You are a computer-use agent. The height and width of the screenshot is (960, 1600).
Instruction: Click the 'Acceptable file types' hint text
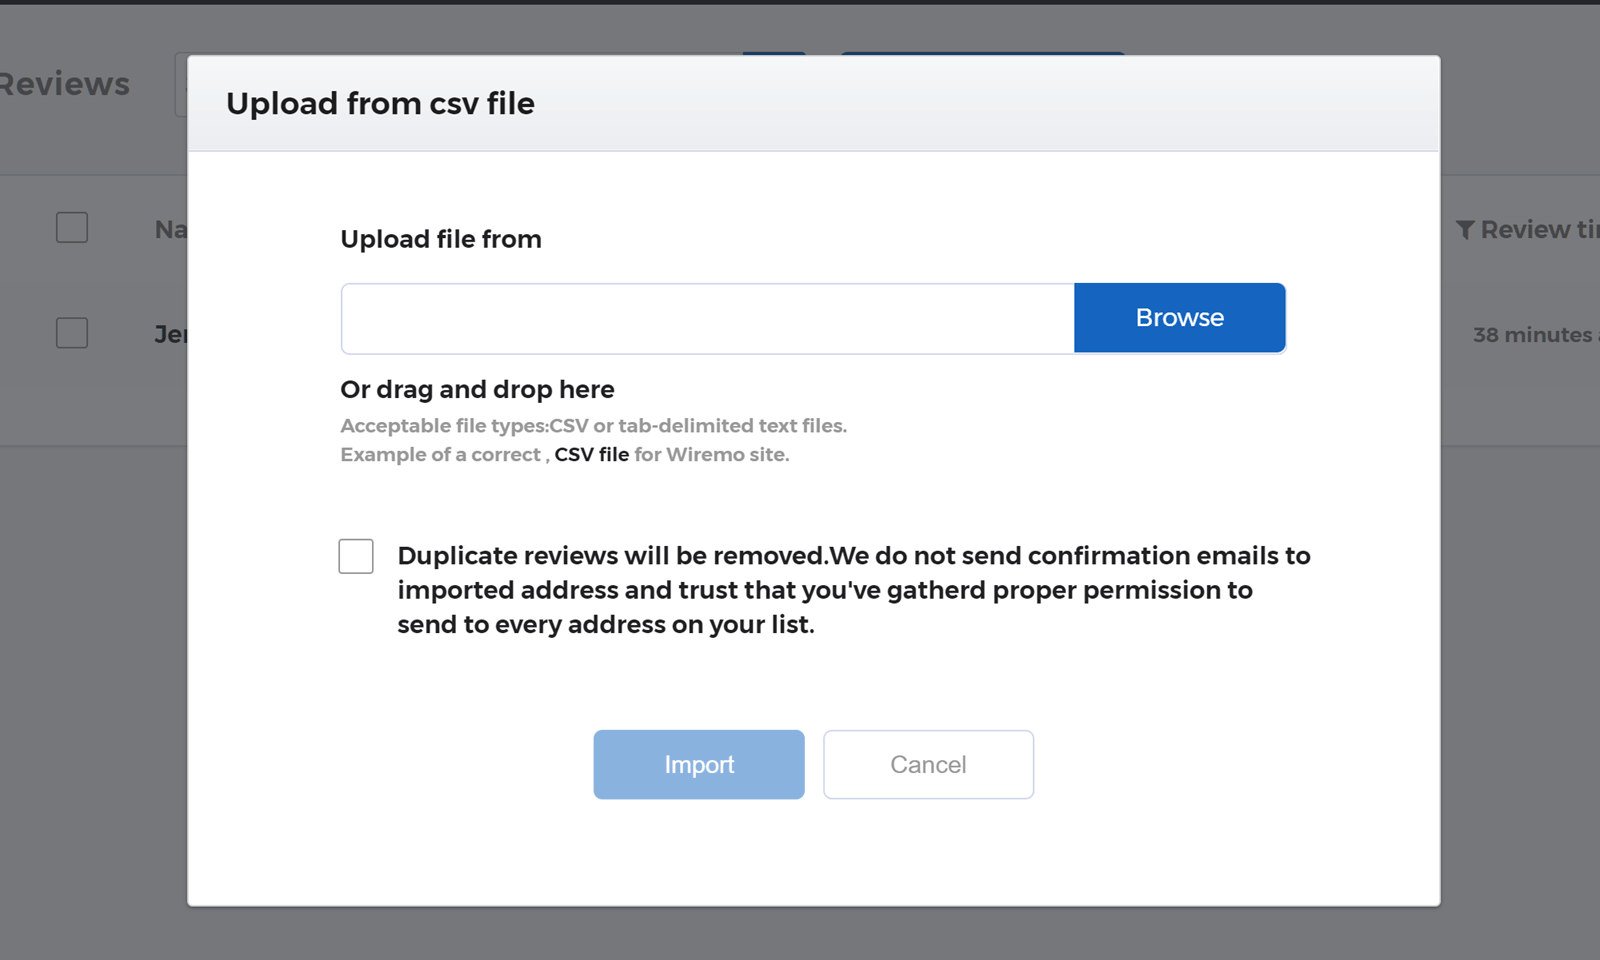593,426
